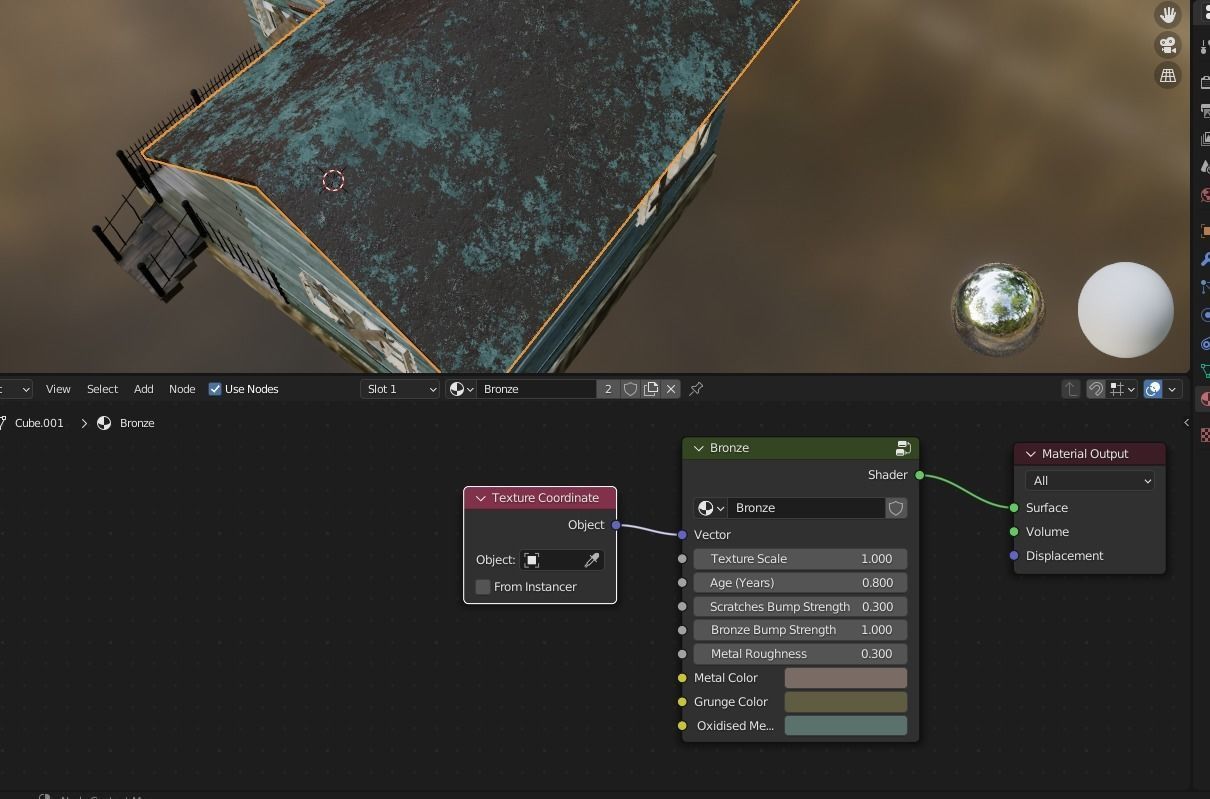The image size is (1210, 799).
Task: Open the Add menu
Action: coord(144,389)
